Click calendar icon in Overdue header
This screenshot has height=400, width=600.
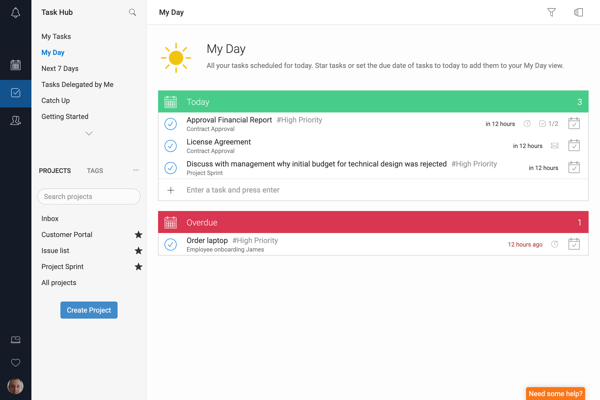click(x=171, y=222)
